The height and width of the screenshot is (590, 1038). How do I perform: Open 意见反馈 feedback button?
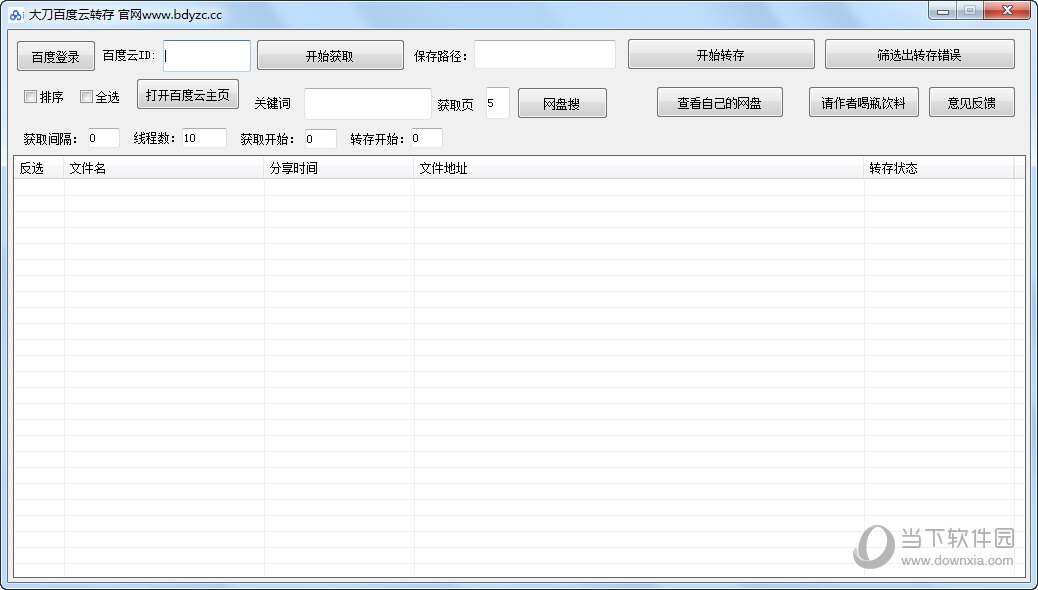pyautogui.click(x=971, y=103)
